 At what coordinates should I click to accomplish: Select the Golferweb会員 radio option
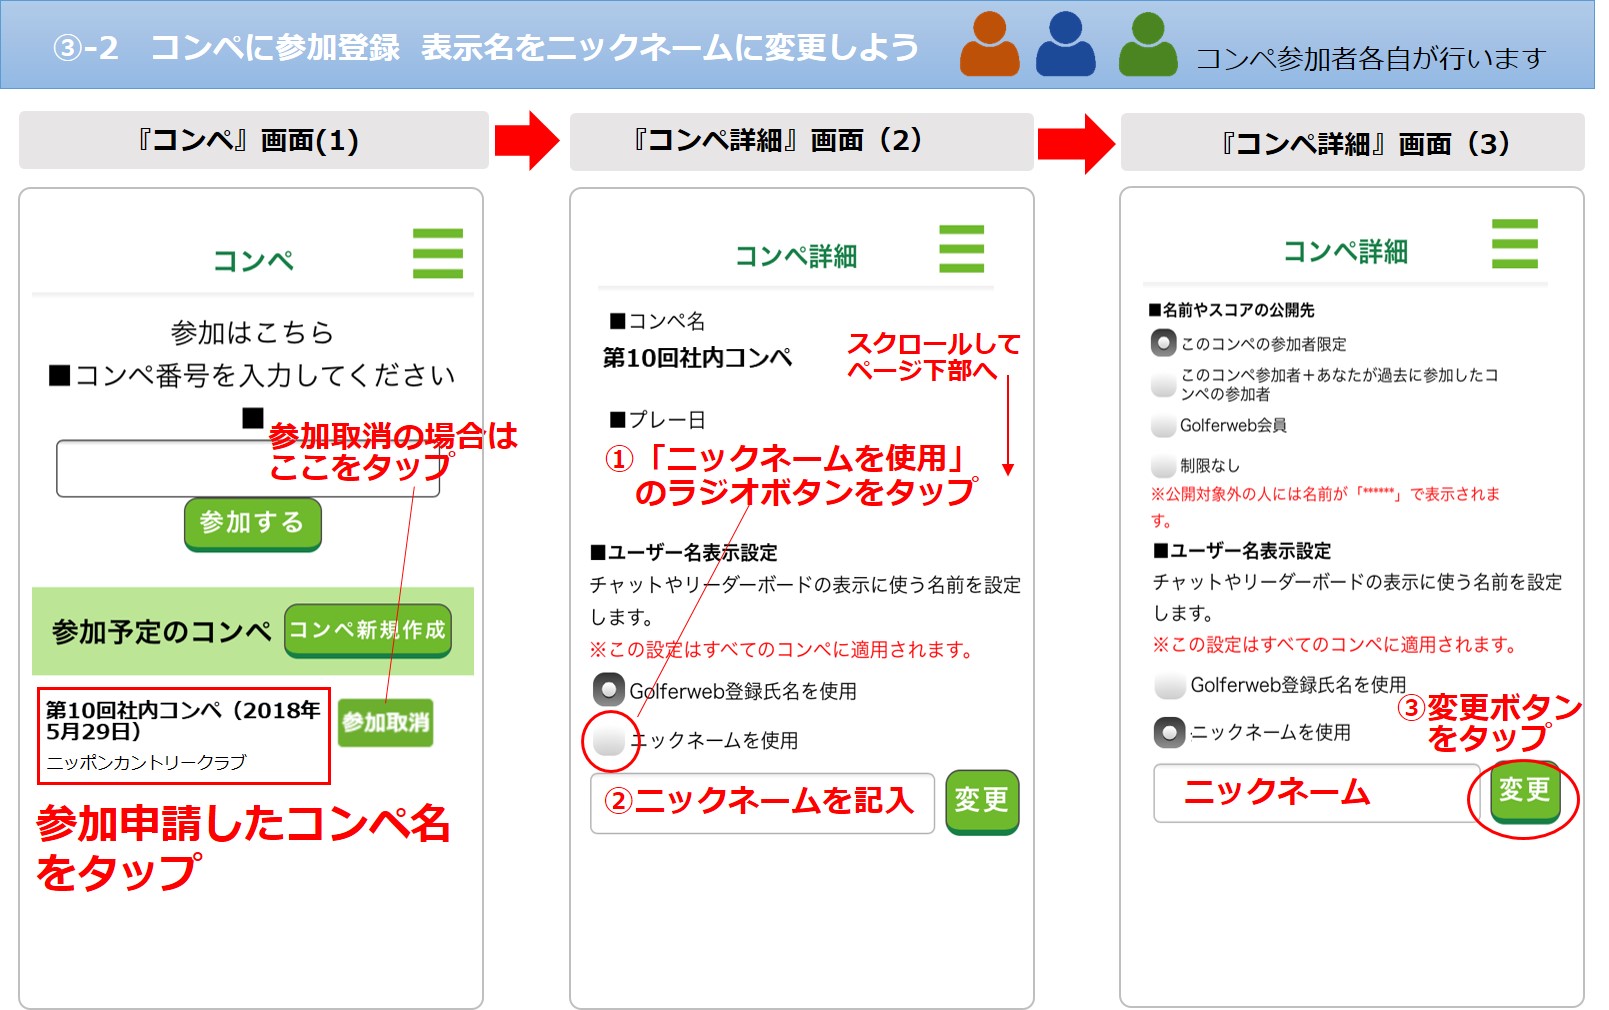[x=1163, y=426]
